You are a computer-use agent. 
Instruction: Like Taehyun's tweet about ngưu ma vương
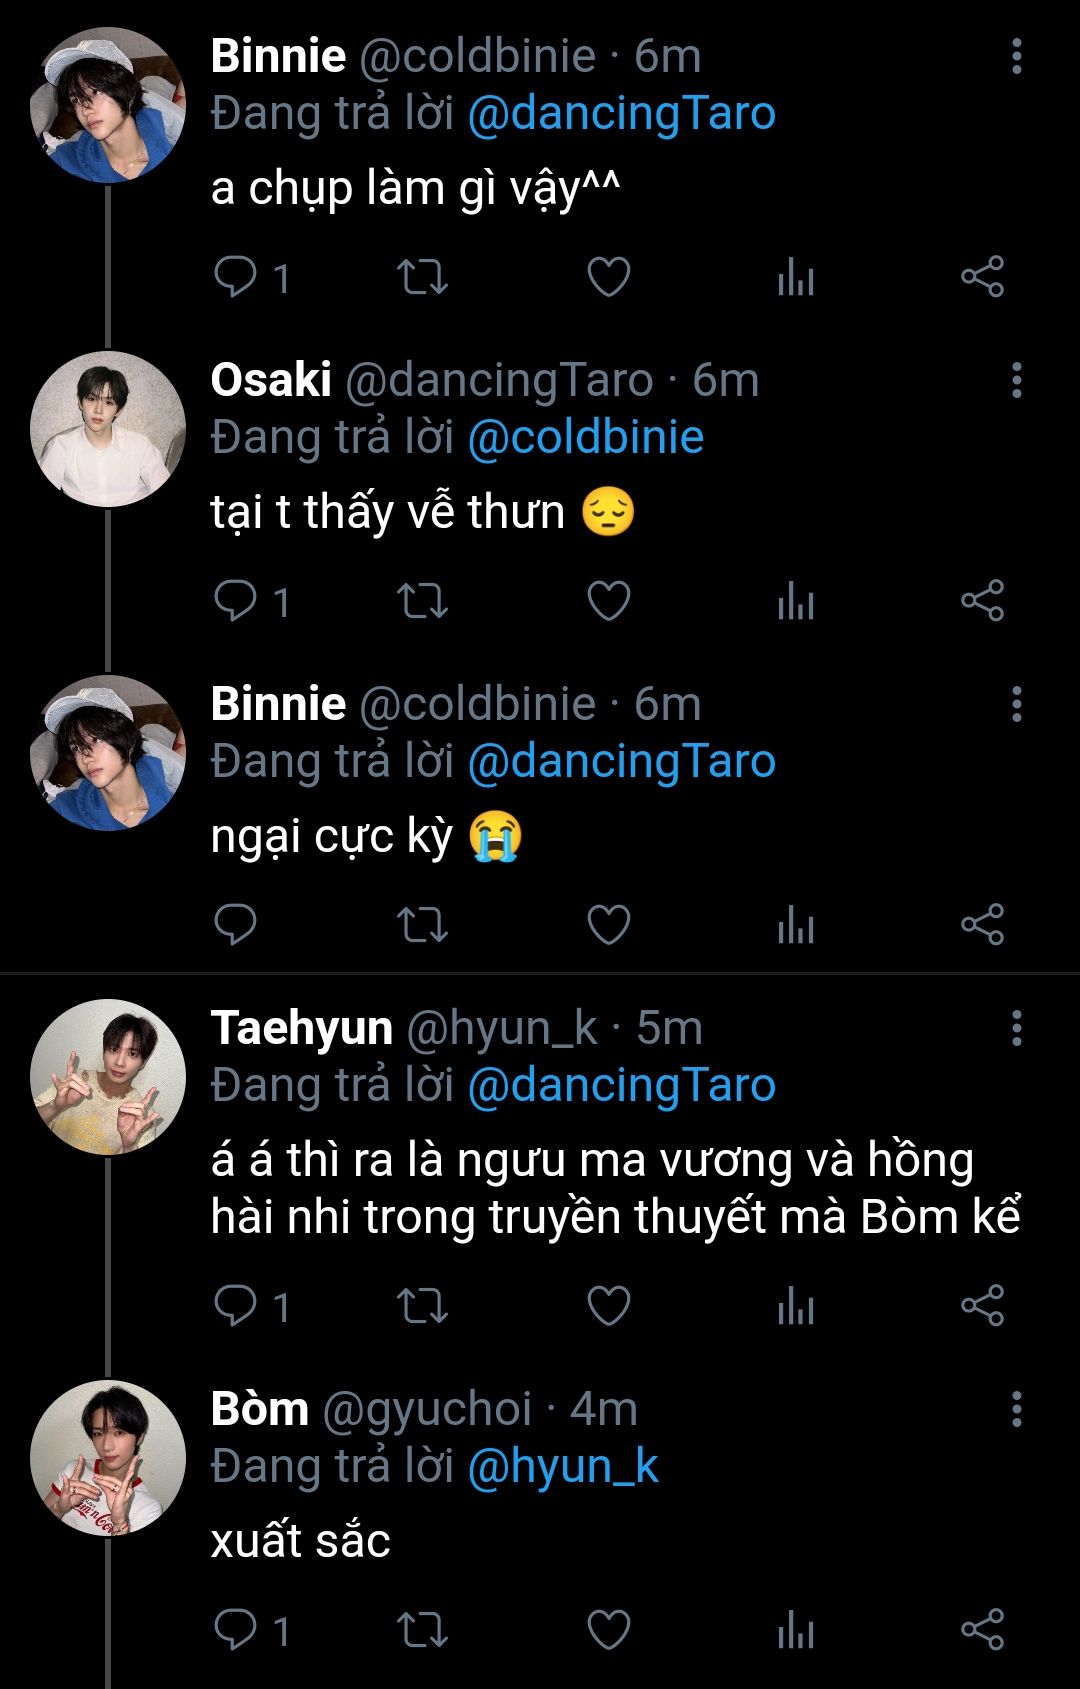(x=608, y=1306)
